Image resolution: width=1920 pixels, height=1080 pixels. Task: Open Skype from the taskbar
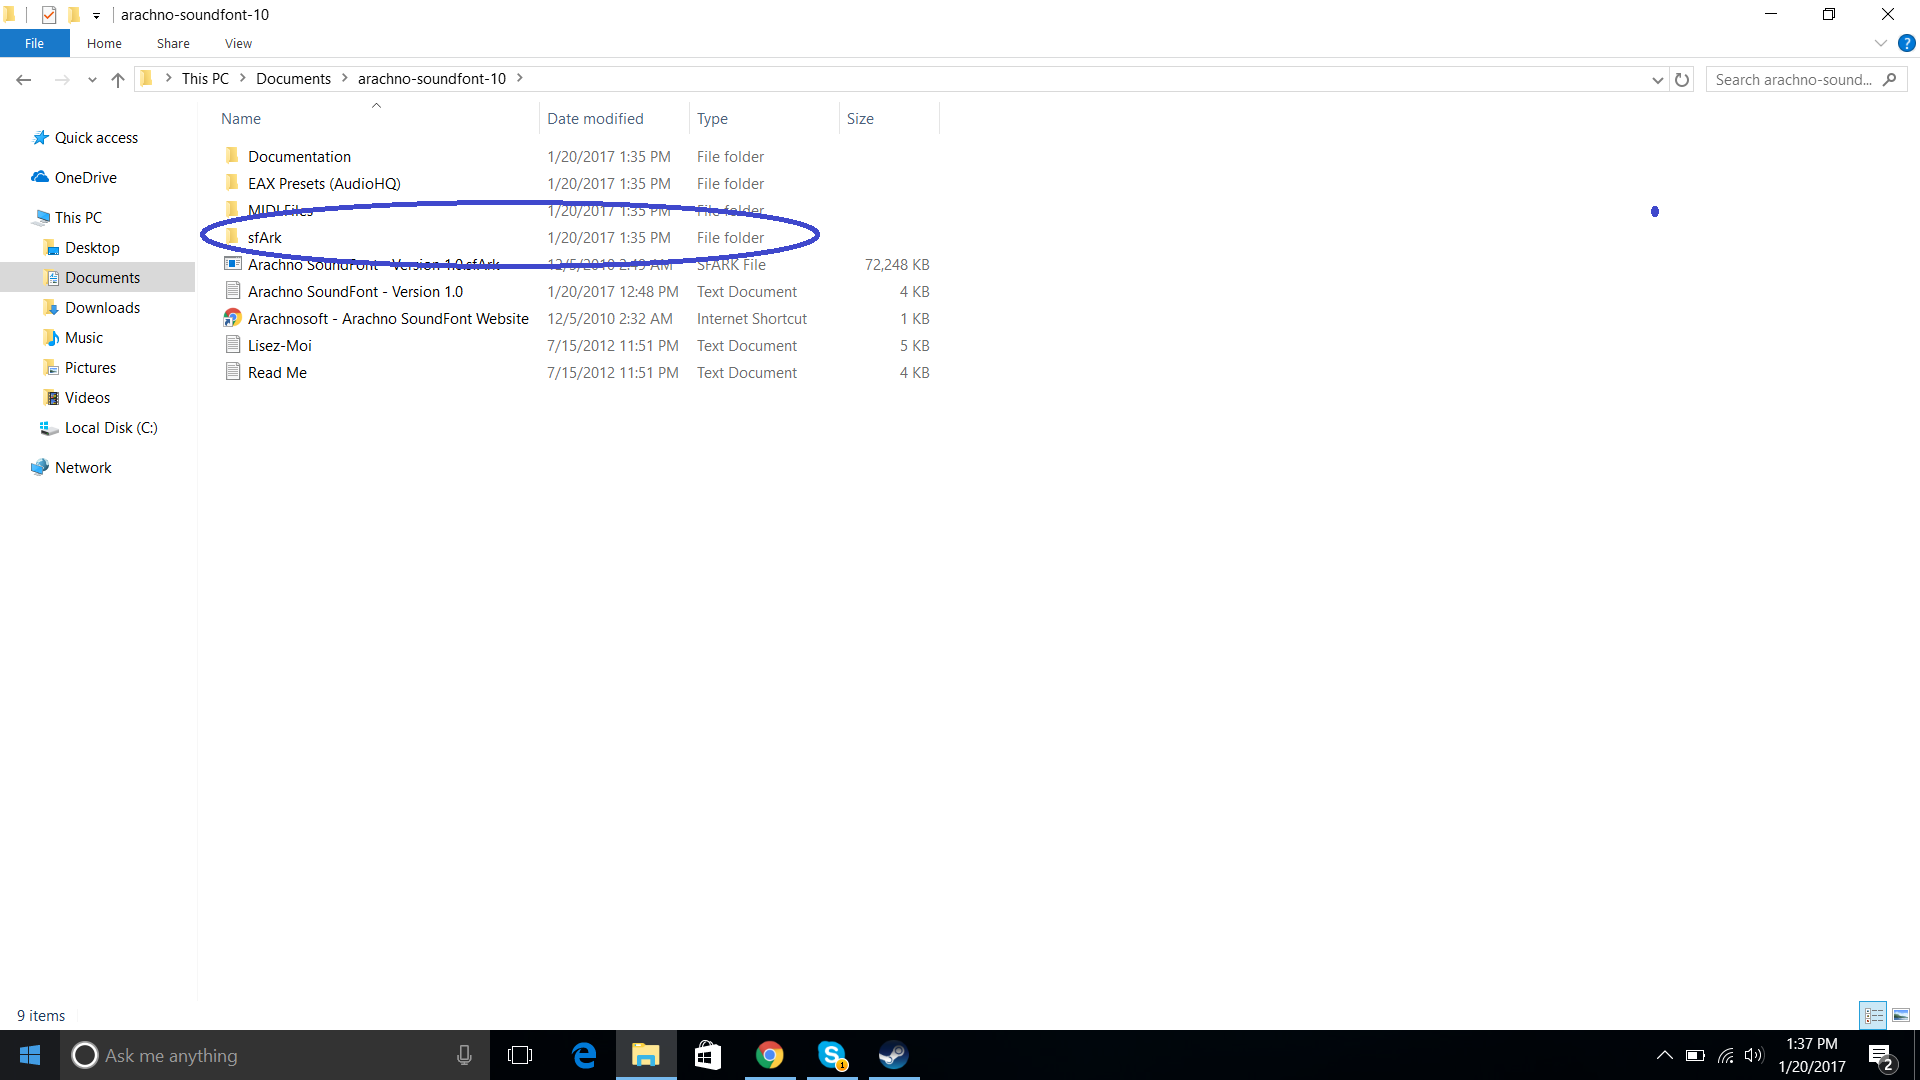[832, 1055]
